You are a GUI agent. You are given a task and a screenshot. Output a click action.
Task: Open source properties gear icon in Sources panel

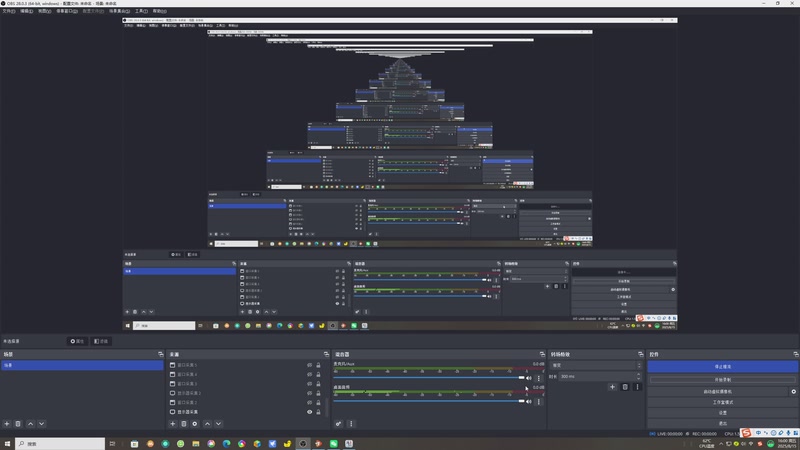[x=195, y=423]
